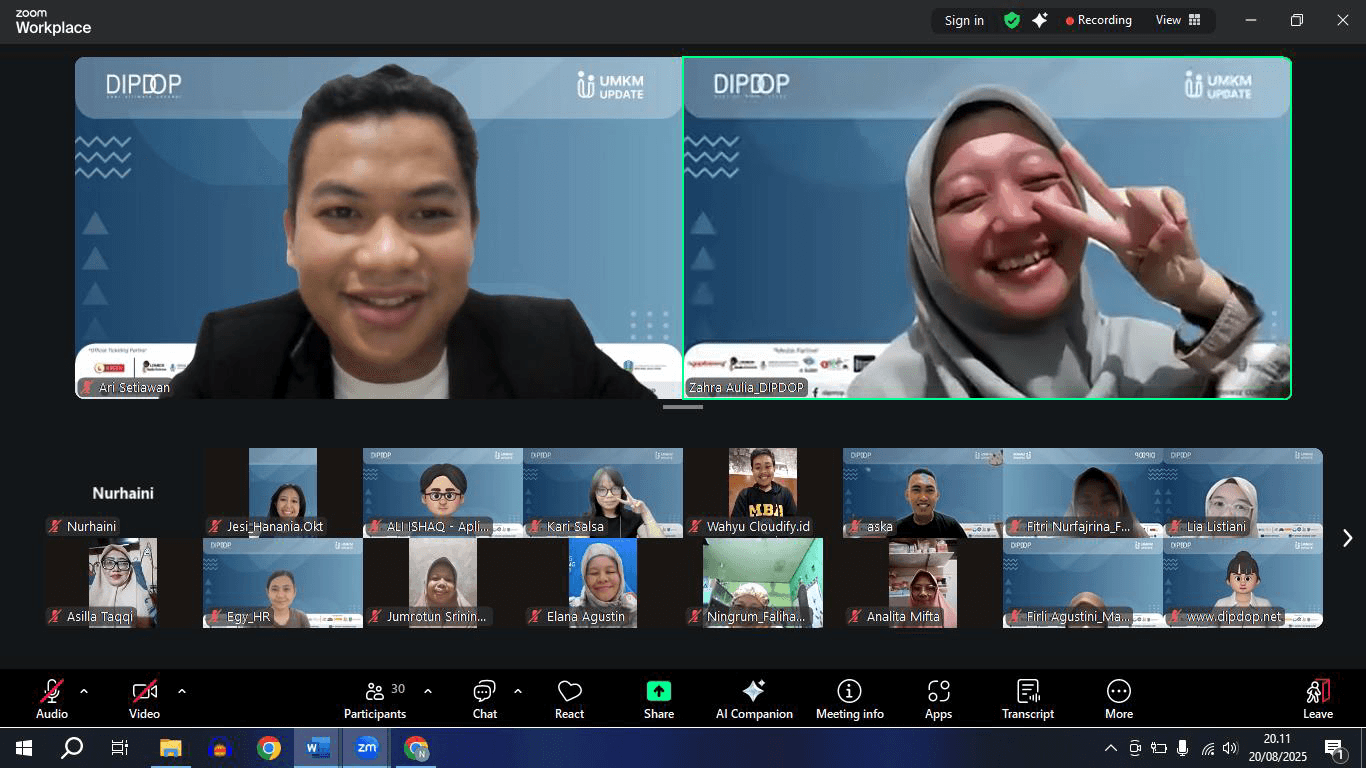Open the Participants panel
The image size is (1366, 768).
click(x=375, y=697)
